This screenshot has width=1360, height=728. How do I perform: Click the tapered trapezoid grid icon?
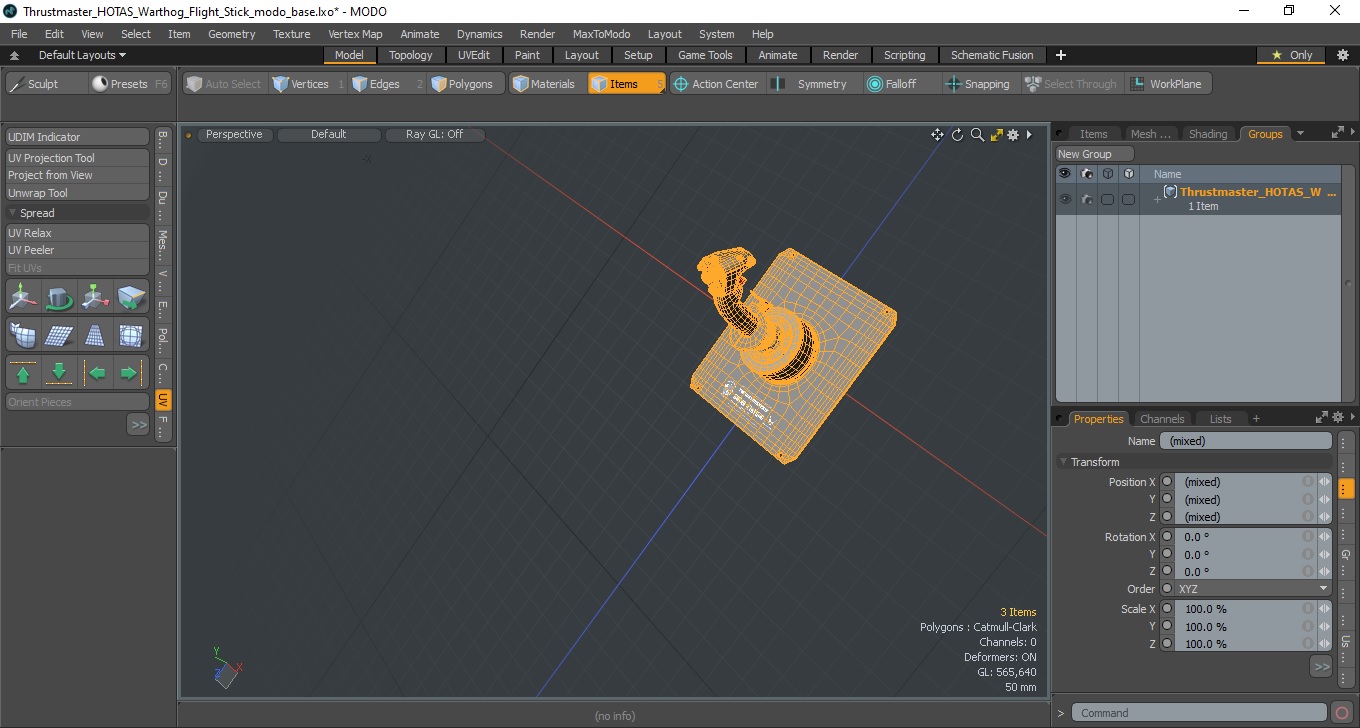point(96,335)
